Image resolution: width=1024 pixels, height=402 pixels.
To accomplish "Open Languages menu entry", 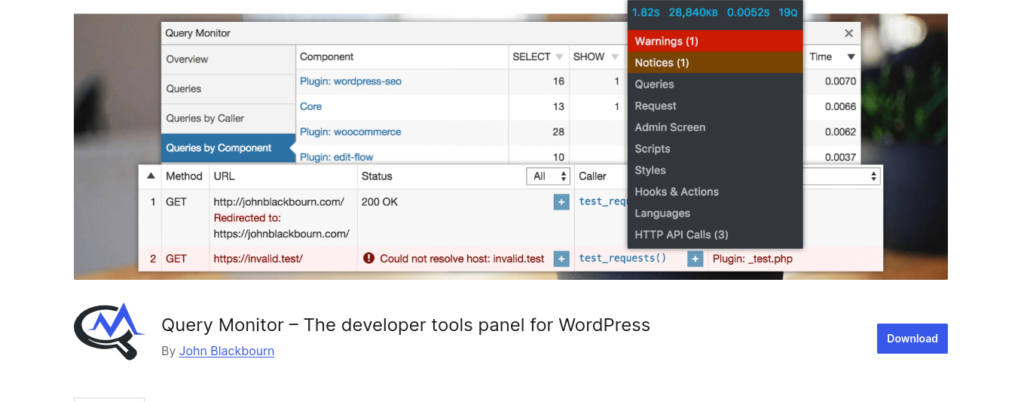I will 715,213.
